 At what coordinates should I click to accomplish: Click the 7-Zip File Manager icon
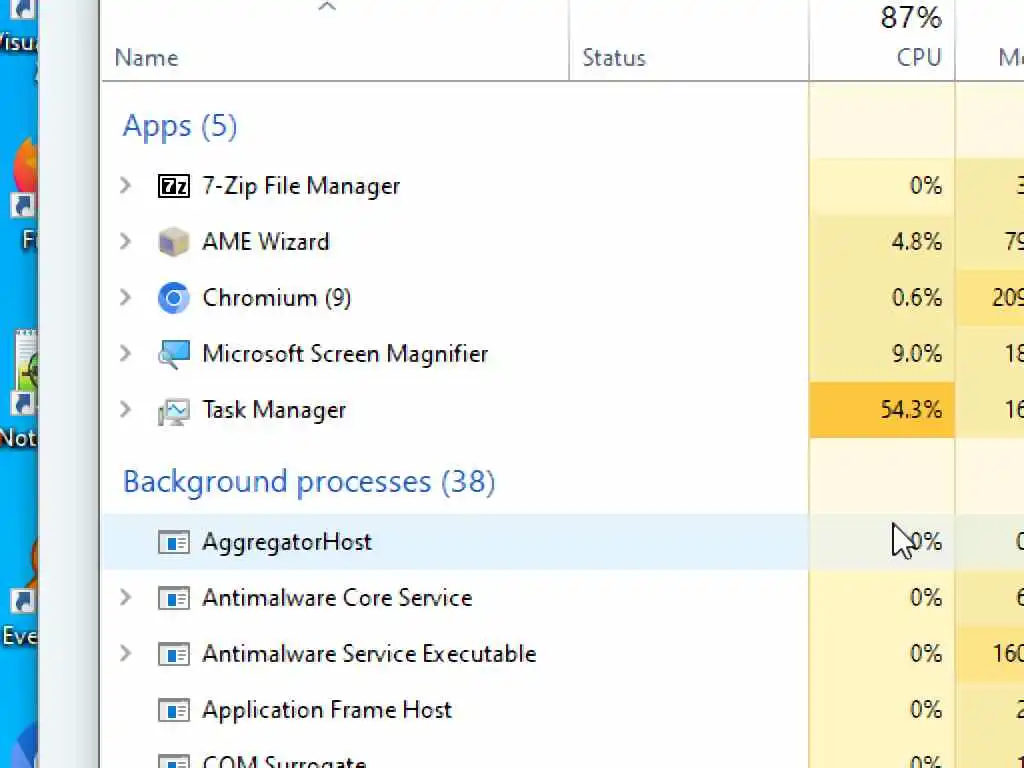174,186
